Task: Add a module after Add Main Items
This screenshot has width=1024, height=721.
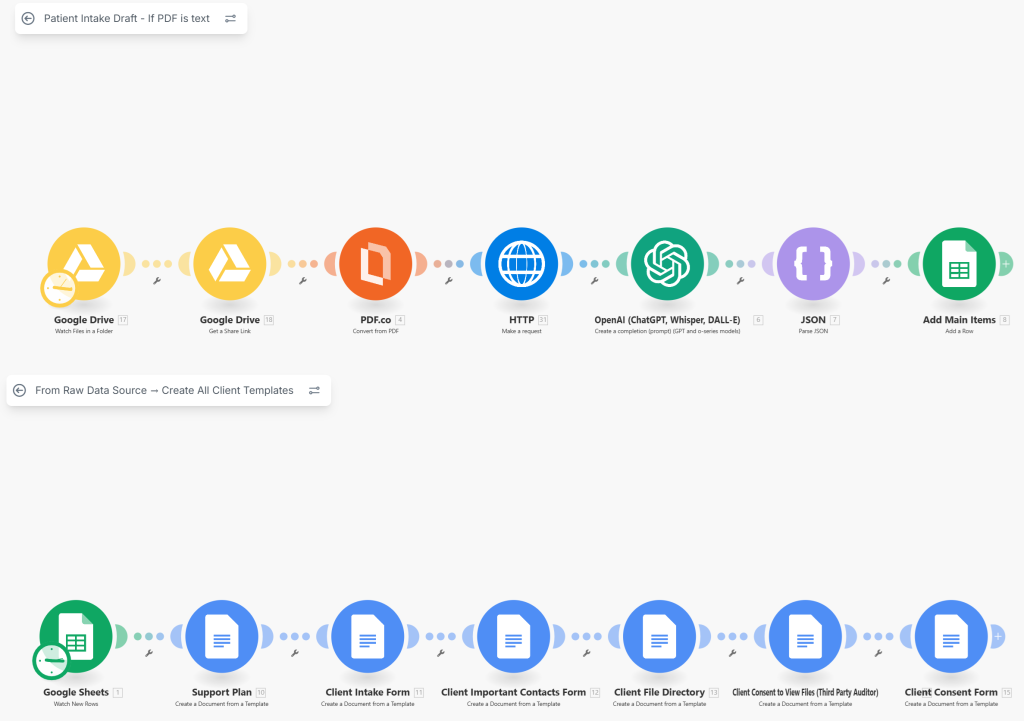Action: click(1006, 264)
